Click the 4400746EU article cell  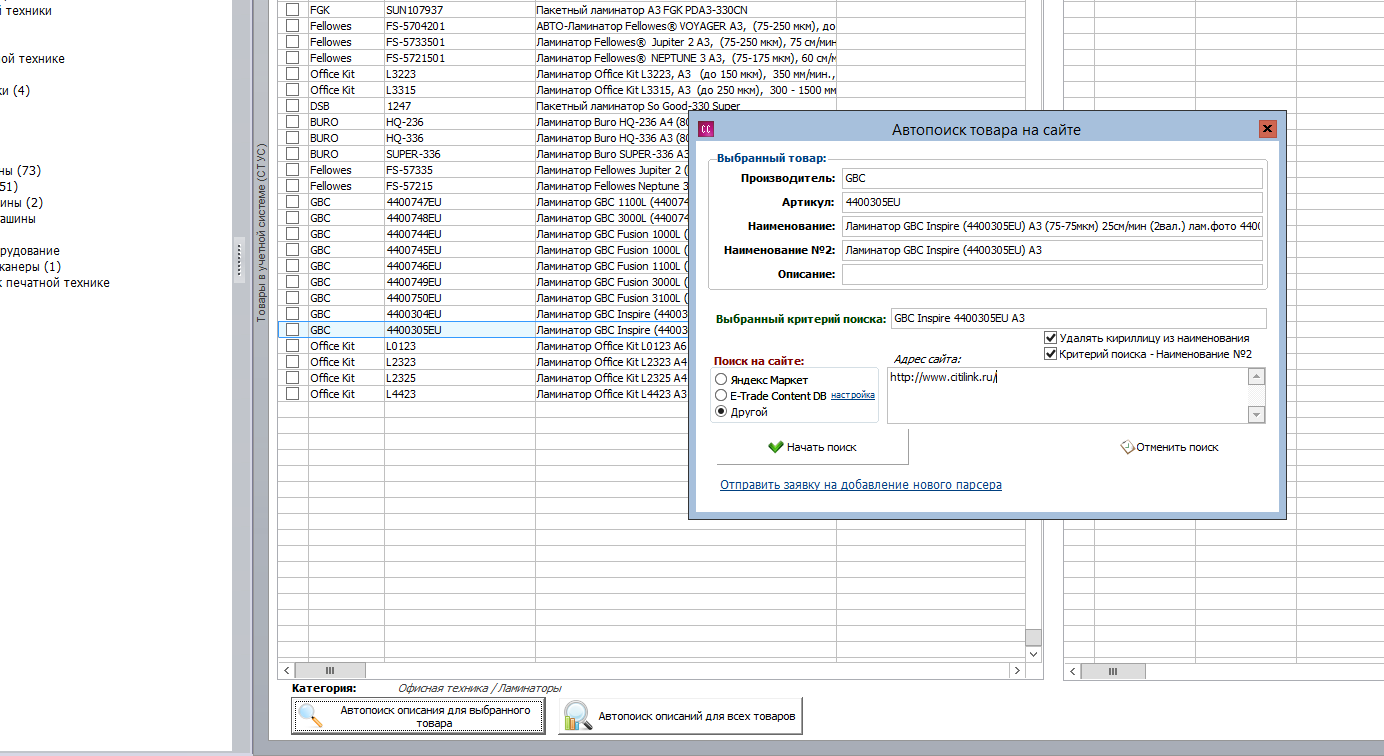[x=460, y=266]
